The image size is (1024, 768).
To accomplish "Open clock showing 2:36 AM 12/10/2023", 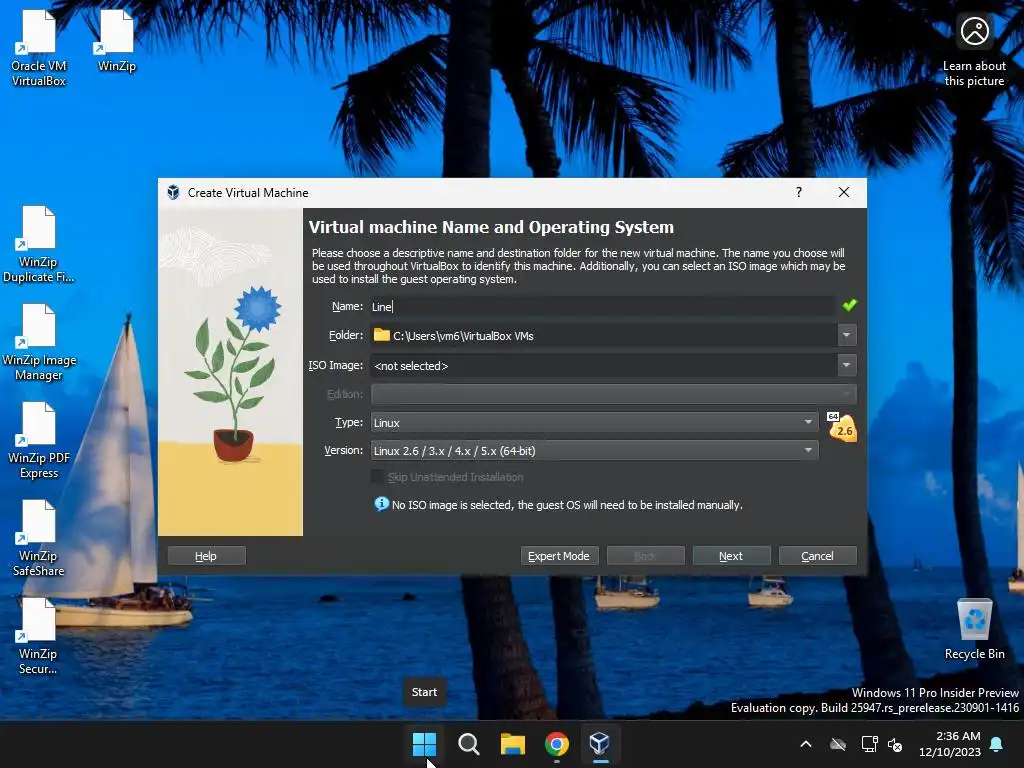I will 950,744.
